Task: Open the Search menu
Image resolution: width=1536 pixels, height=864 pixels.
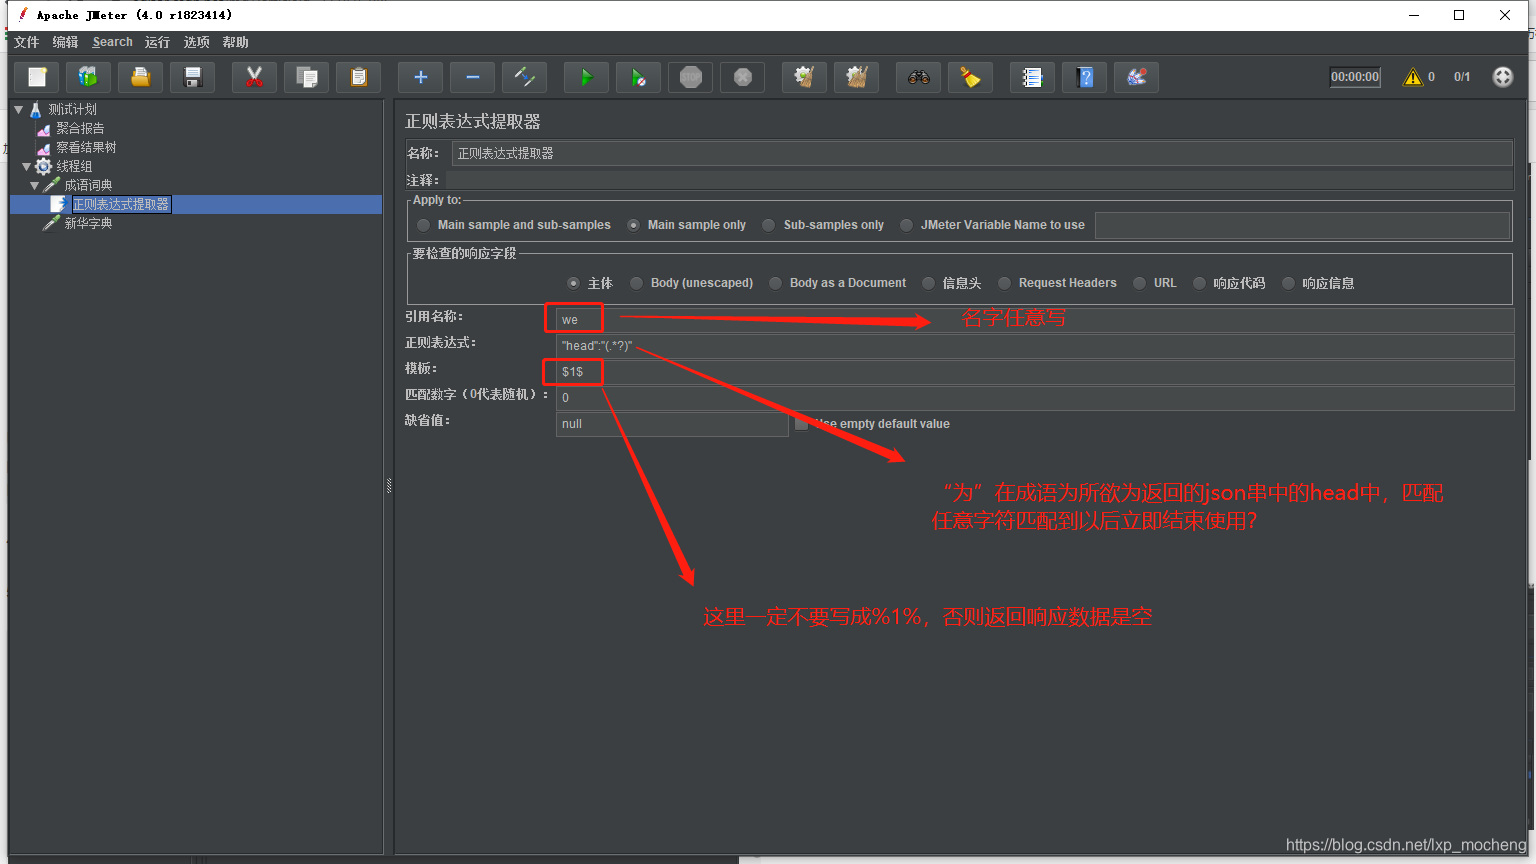Action: coord(112,42)
